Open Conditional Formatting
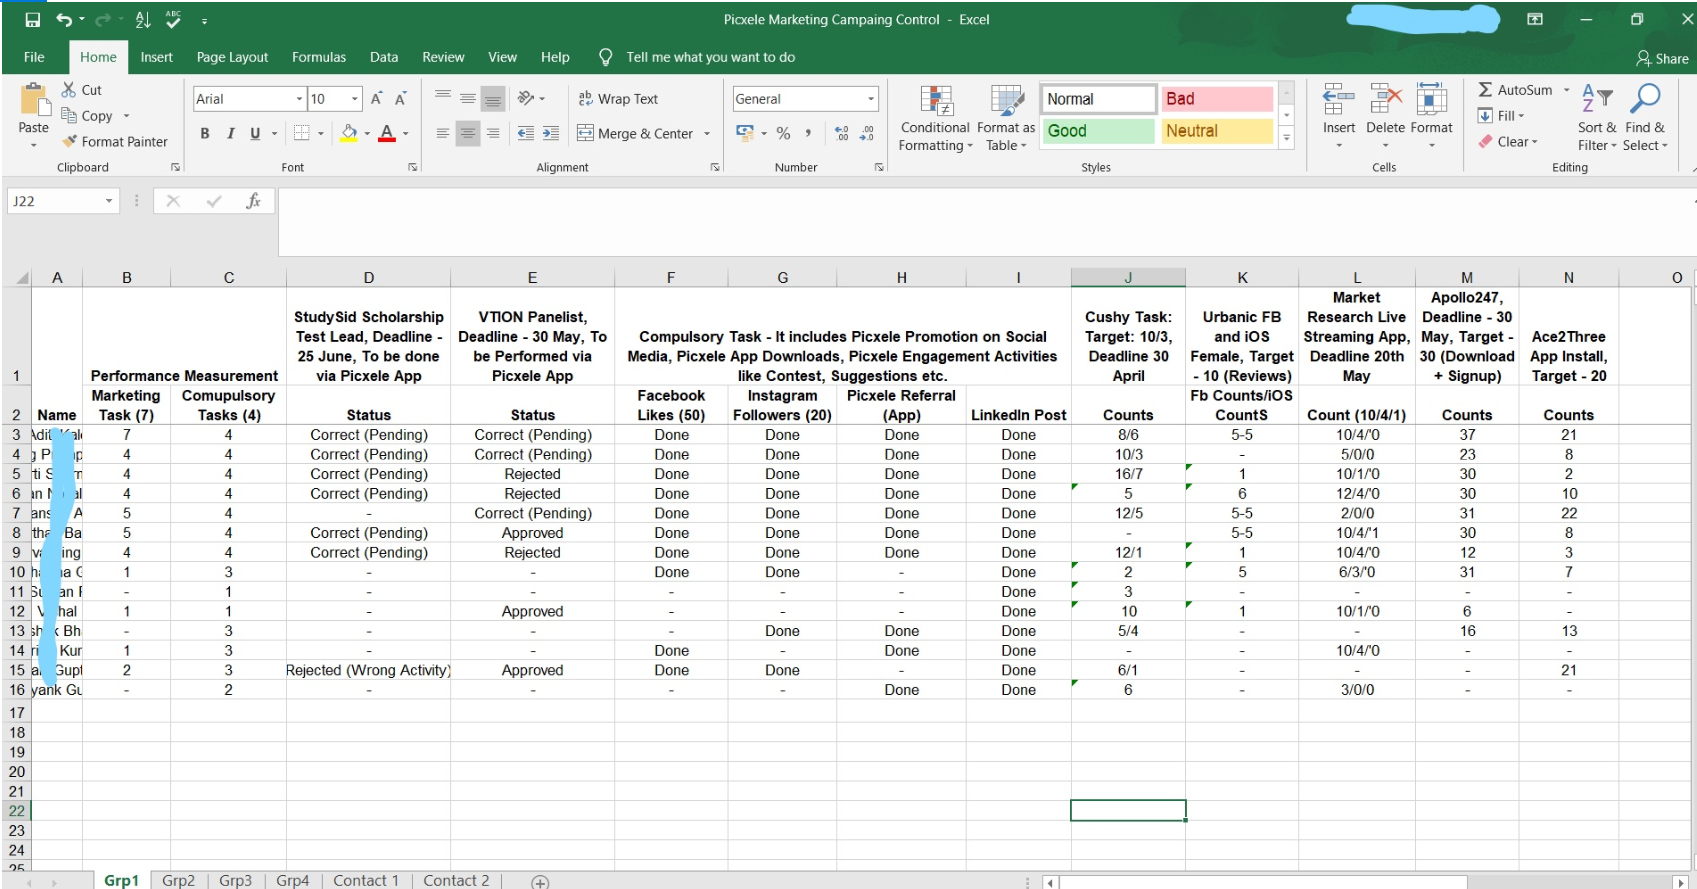Image resolution: width=1697 pixels, height=889 pixels. click(x=935, y=117)
